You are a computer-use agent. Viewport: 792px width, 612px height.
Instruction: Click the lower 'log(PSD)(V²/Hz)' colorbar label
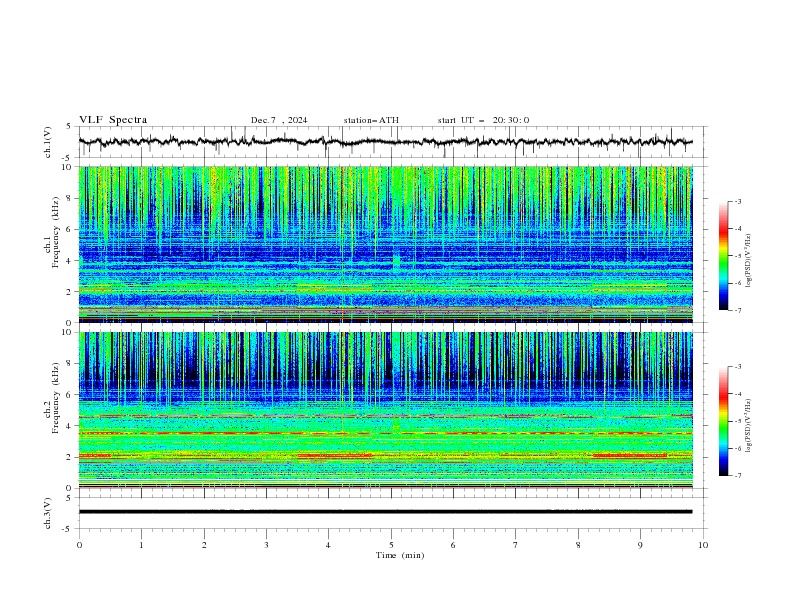coord(748,425)
